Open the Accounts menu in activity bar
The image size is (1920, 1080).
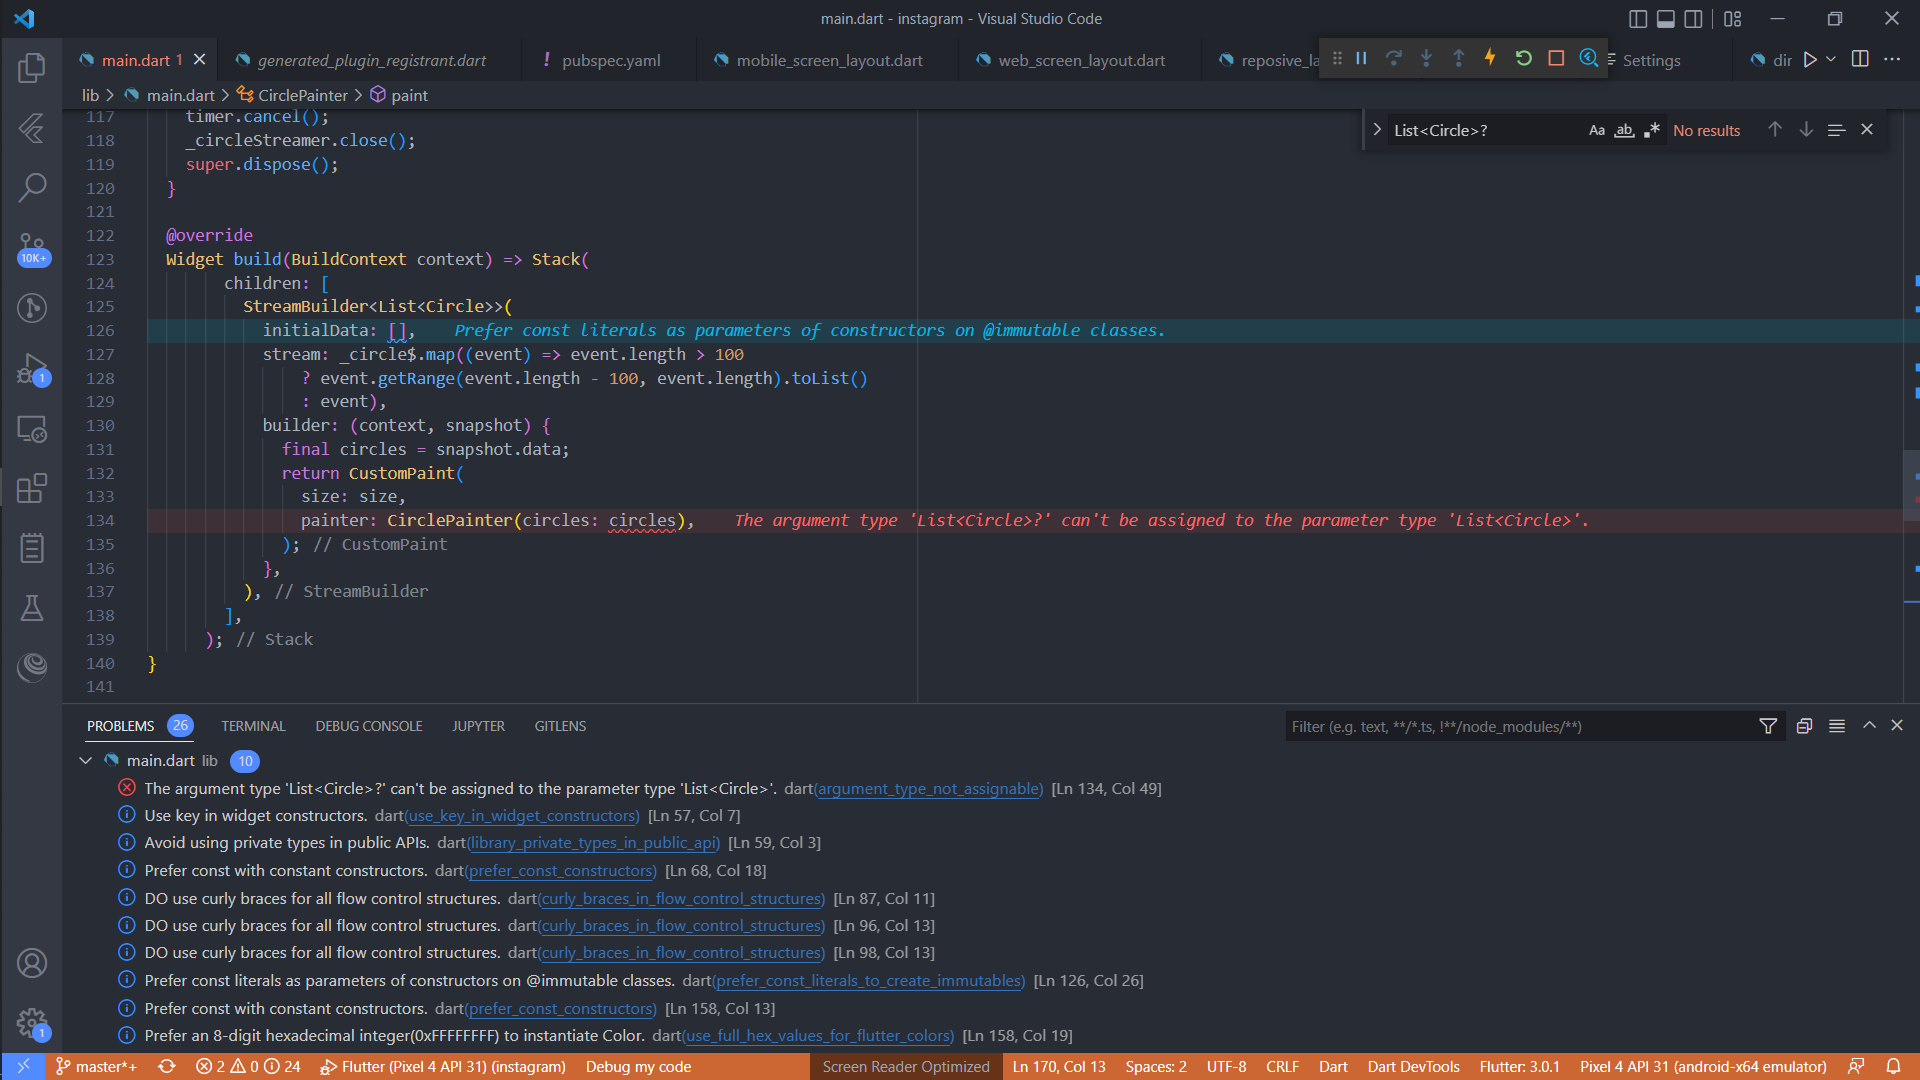32,963
